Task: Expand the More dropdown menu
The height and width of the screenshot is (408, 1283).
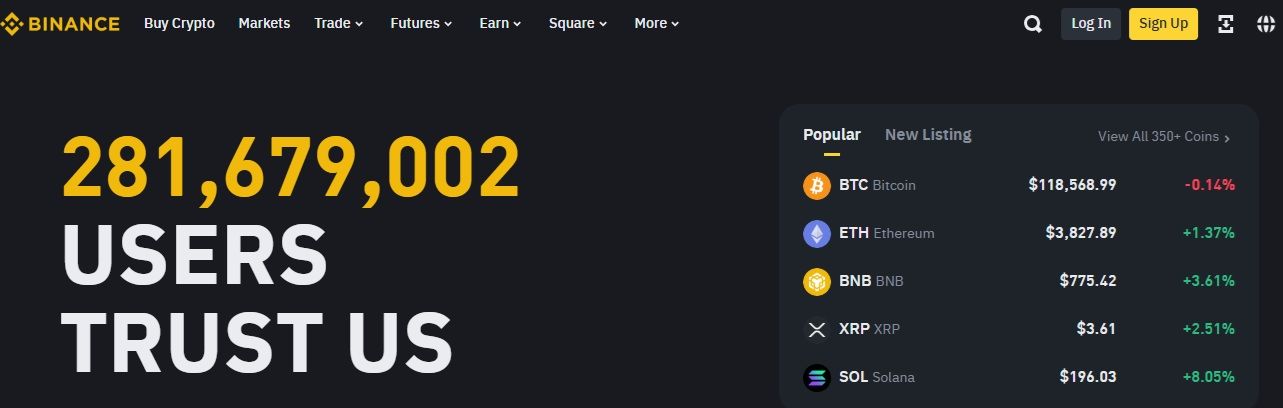Action: click(x=656, y=23)
